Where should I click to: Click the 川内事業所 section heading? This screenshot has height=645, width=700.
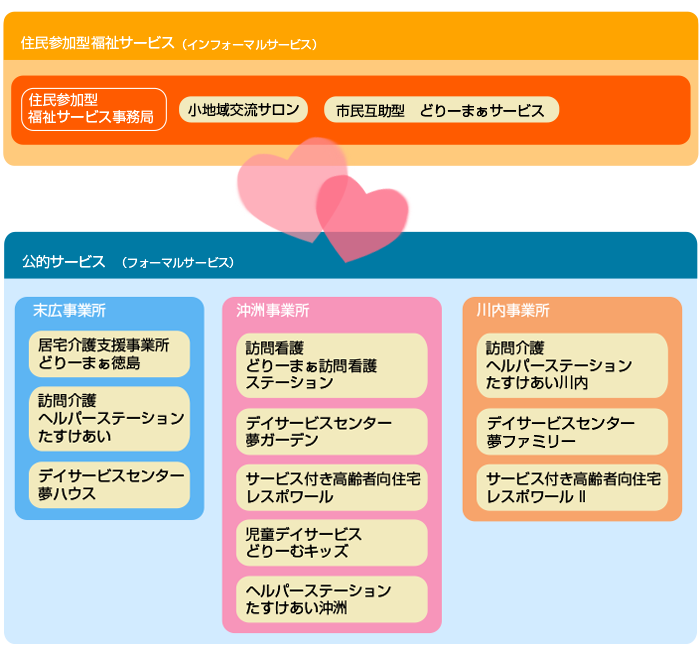pyautogui.click(x=513, y=311)
